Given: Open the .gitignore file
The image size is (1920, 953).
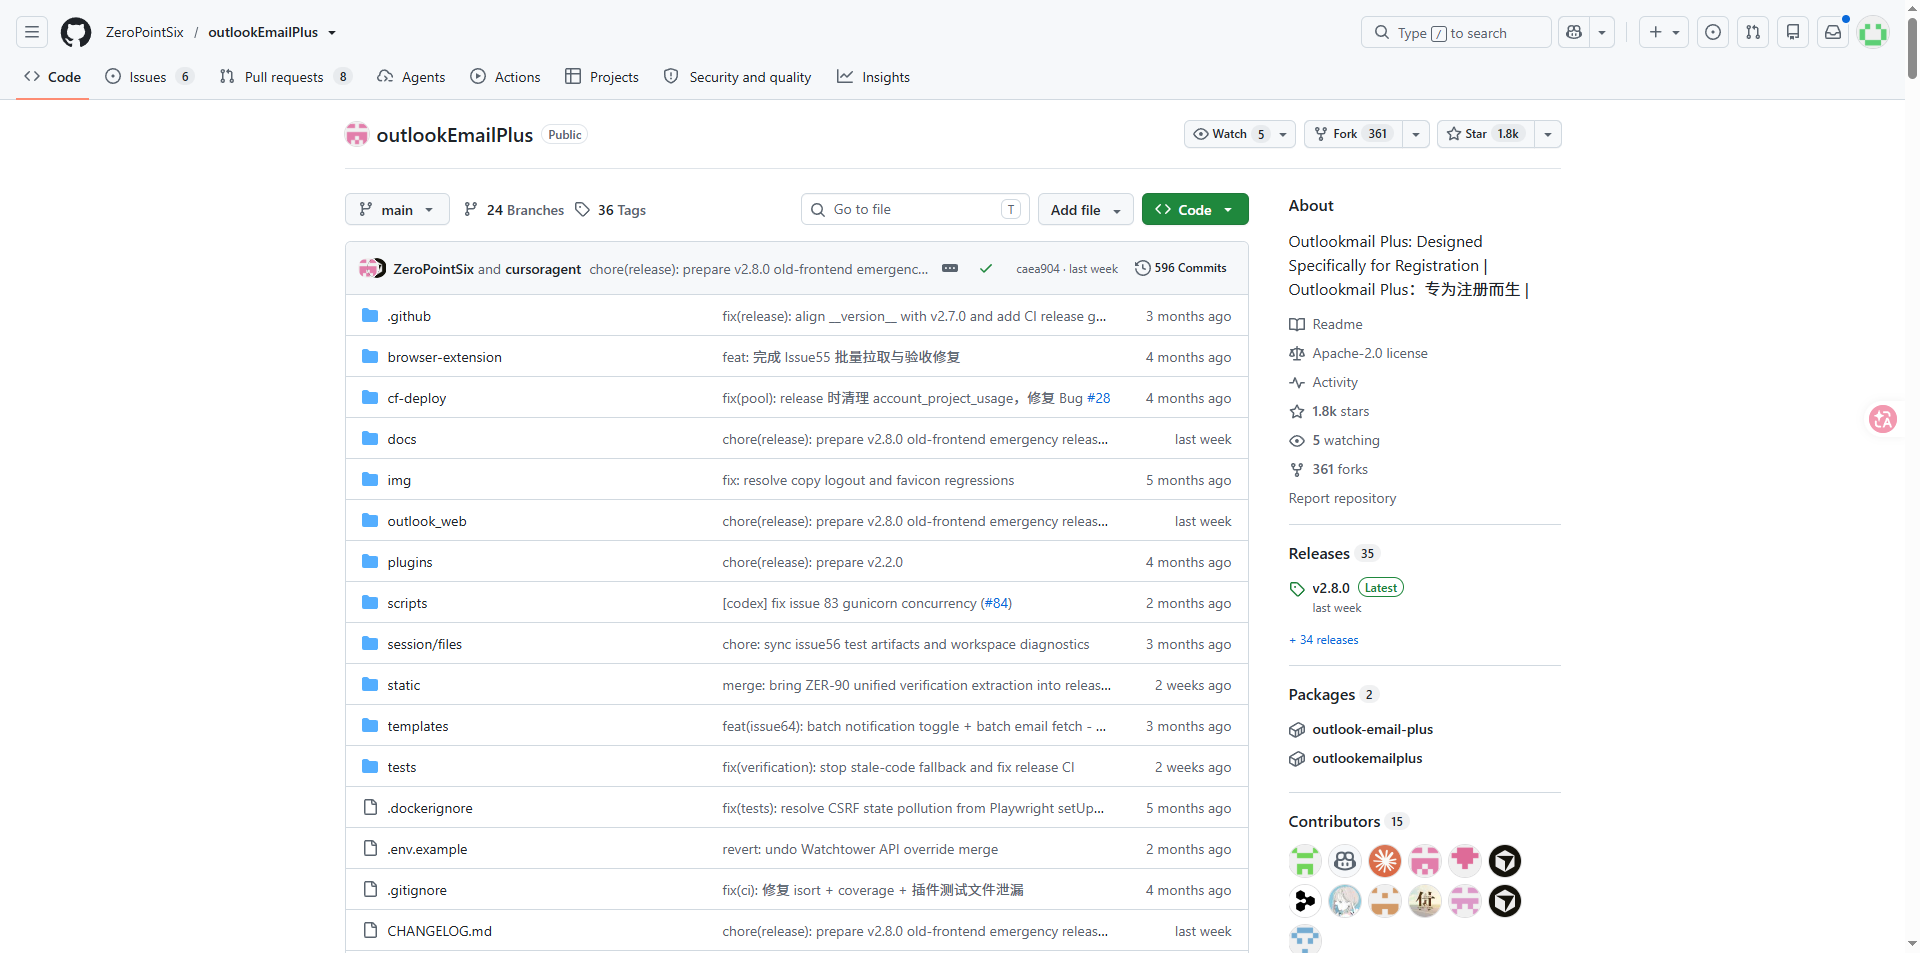Looking at the screenshot, I should coord(417,890).
